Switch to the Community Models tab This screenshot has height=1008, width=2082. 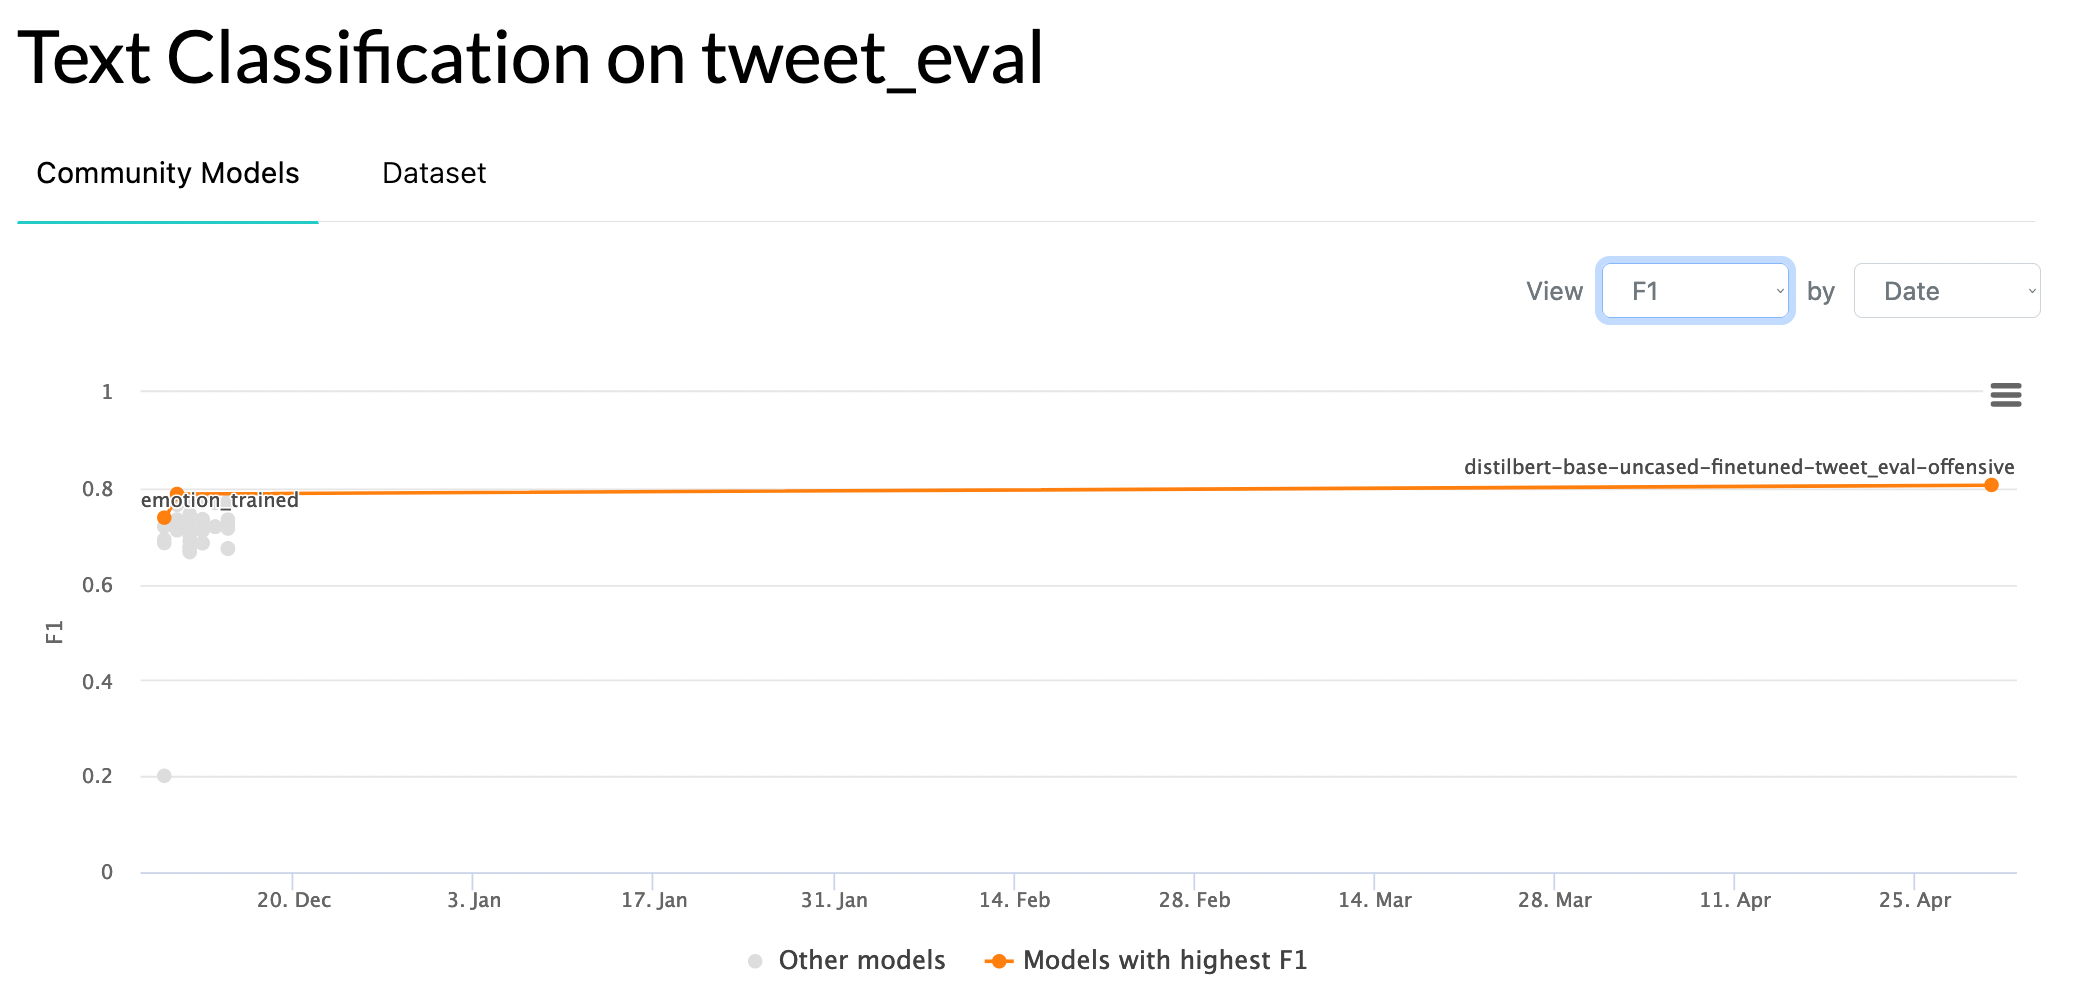(x=168, y=173)
